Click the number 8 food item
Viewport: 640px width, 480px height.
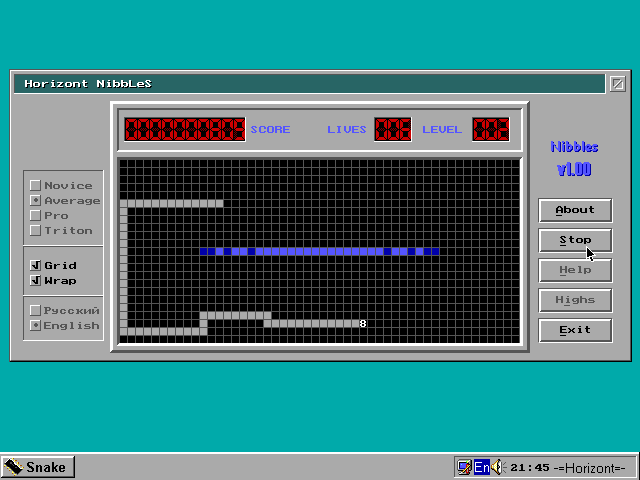(x=363, y=323)
